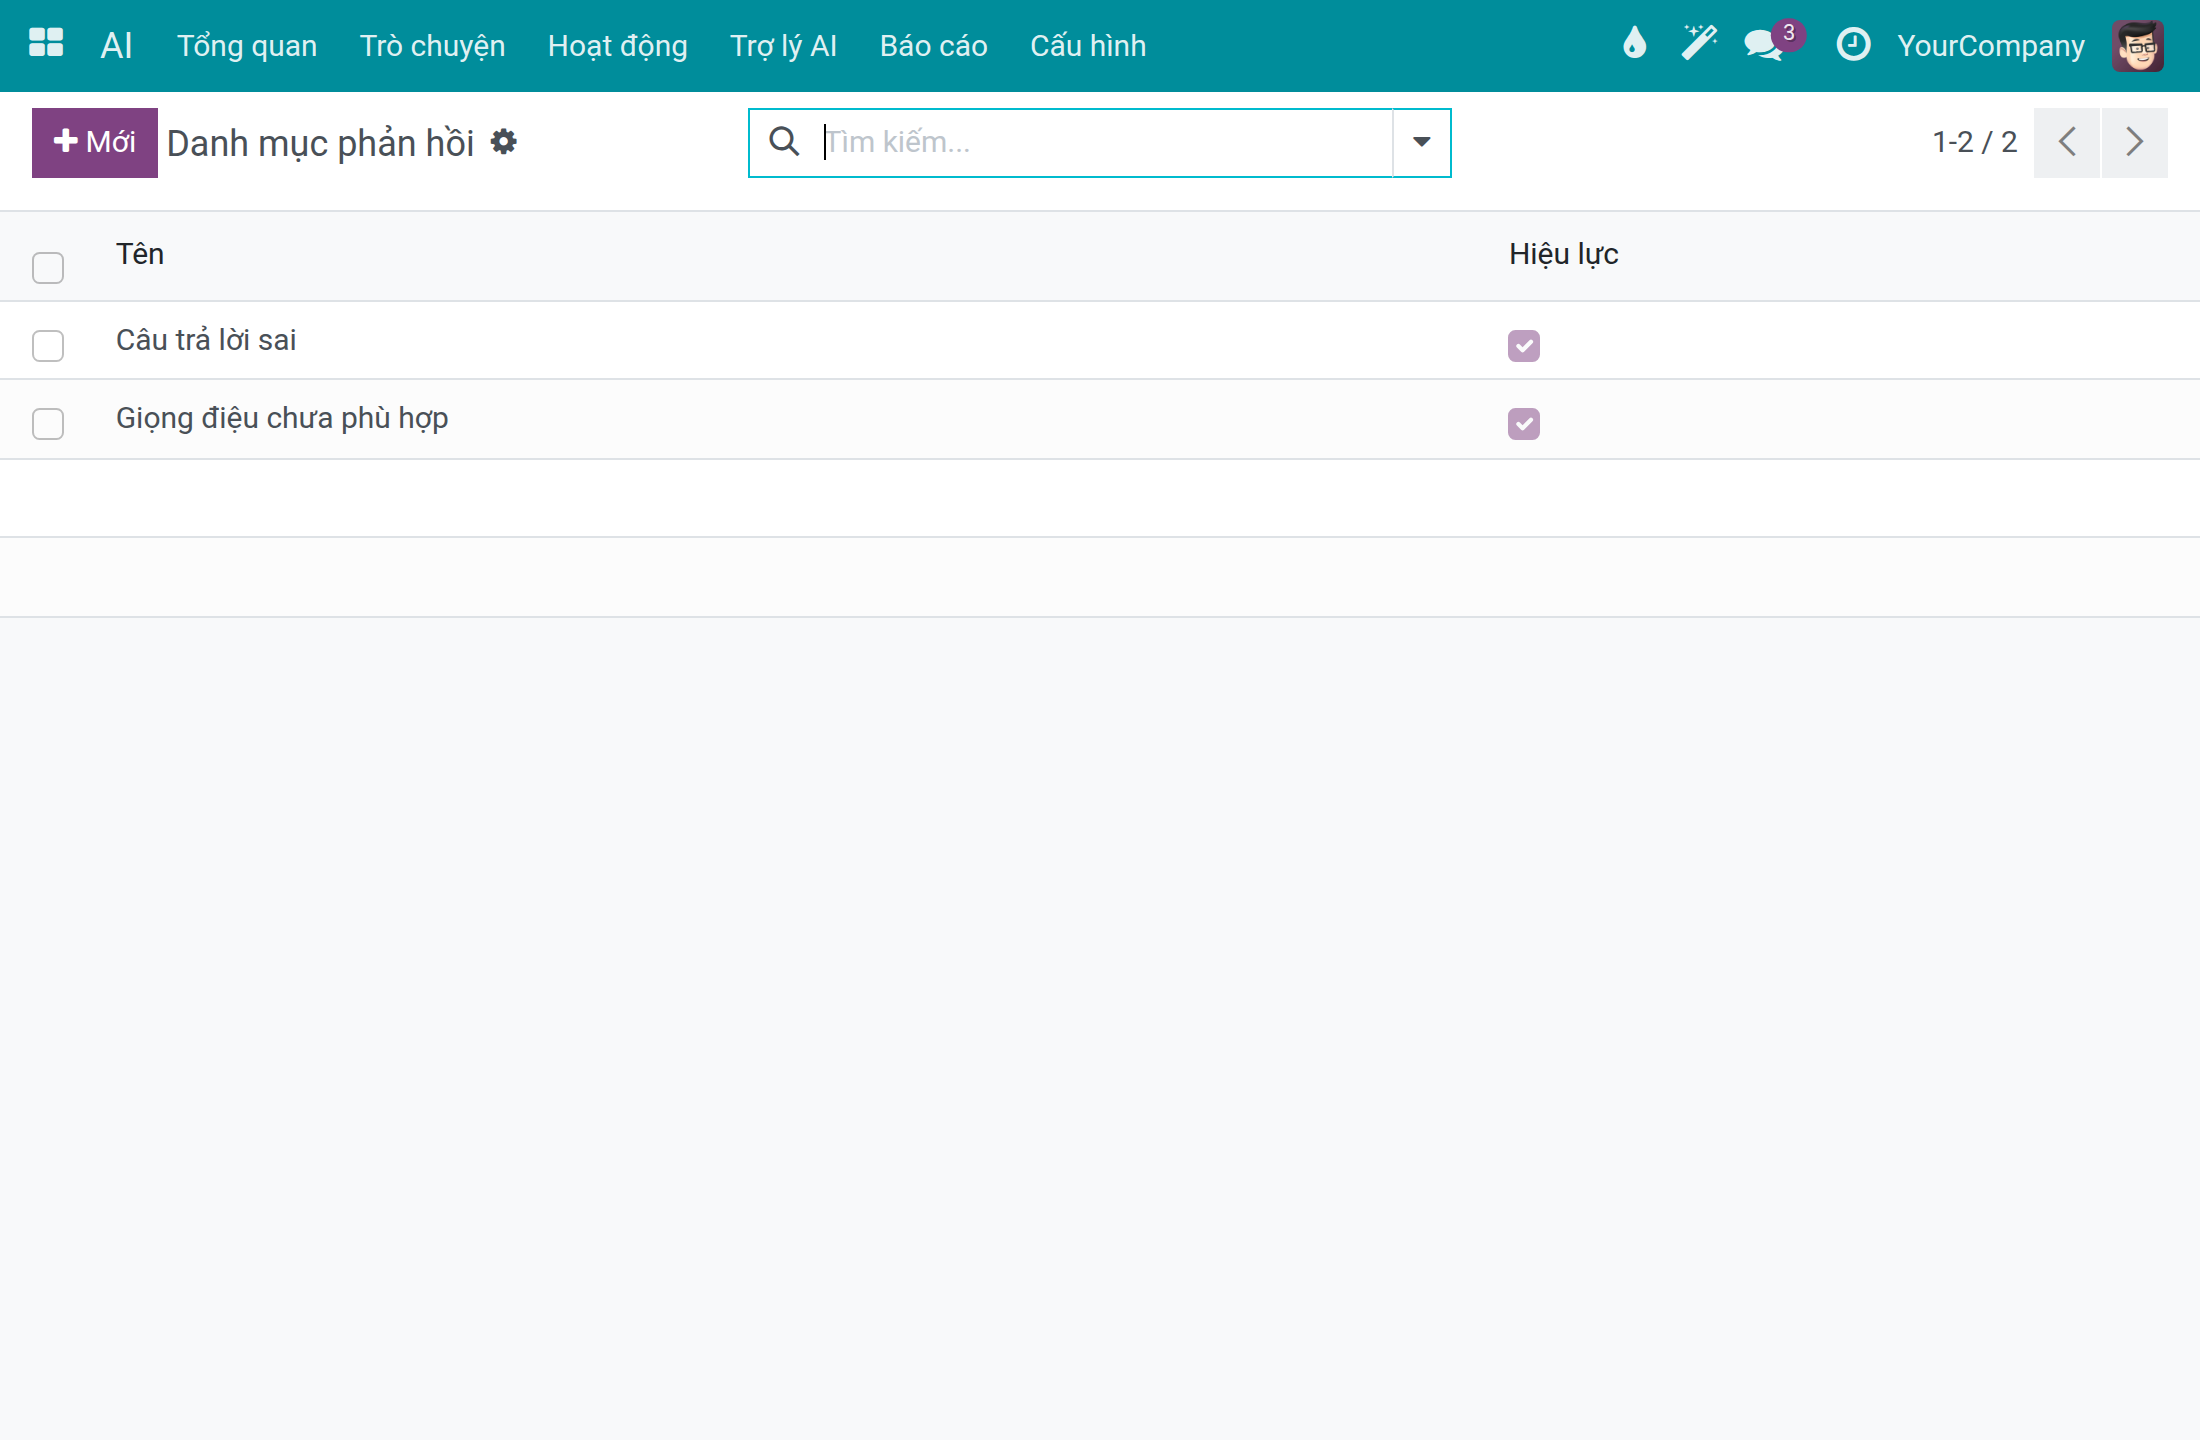Open the user avatar menu
Image resolution: width=2200 pixels, height=1440 pixels.
tap(2138, 45)
